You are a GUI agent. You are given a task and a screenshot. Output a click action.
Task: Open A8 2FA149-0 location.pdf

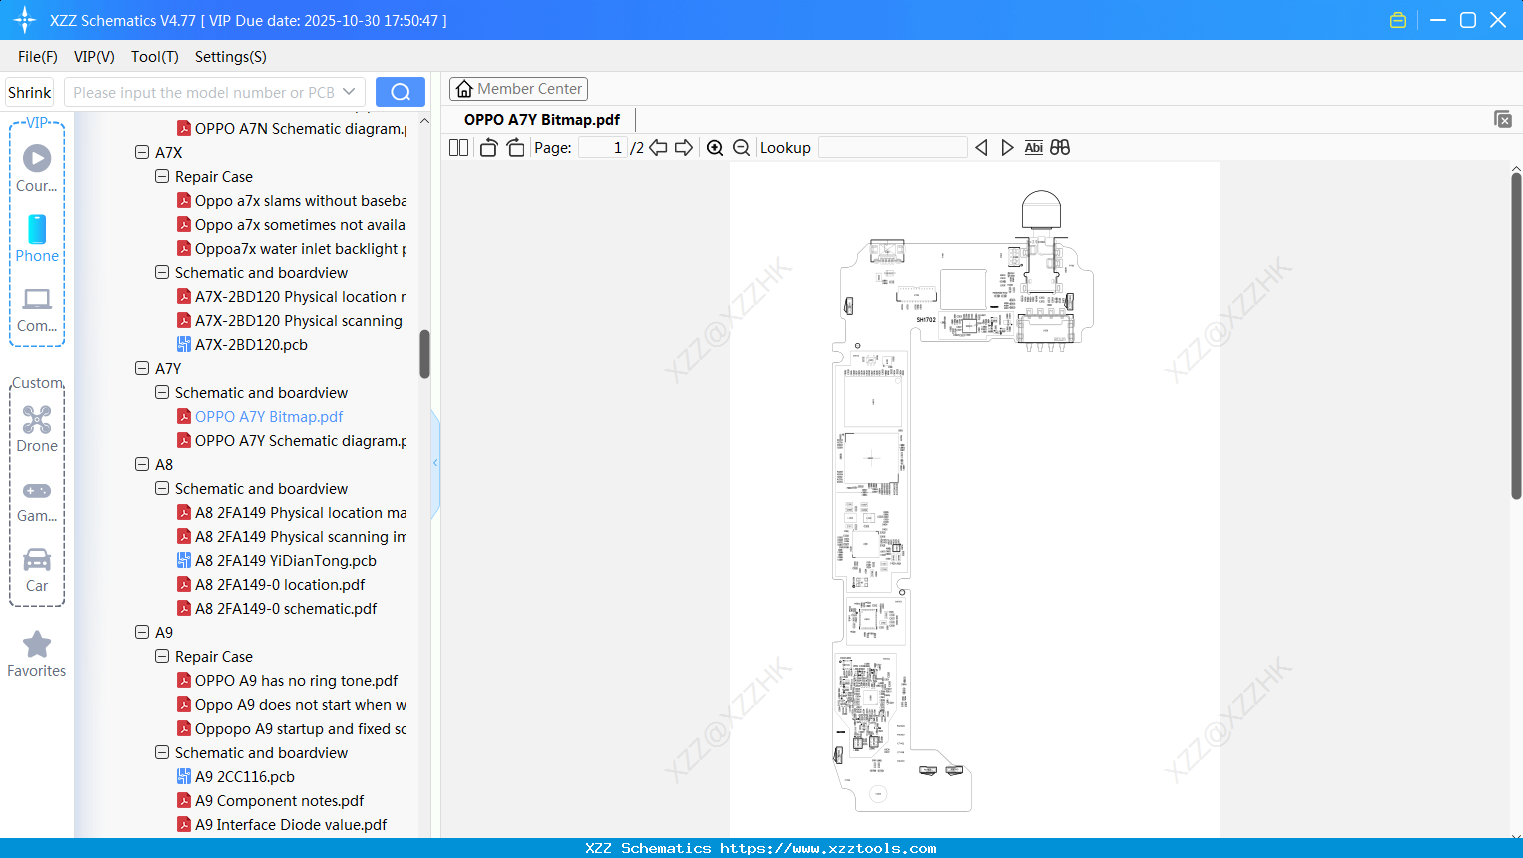[280, 585]
